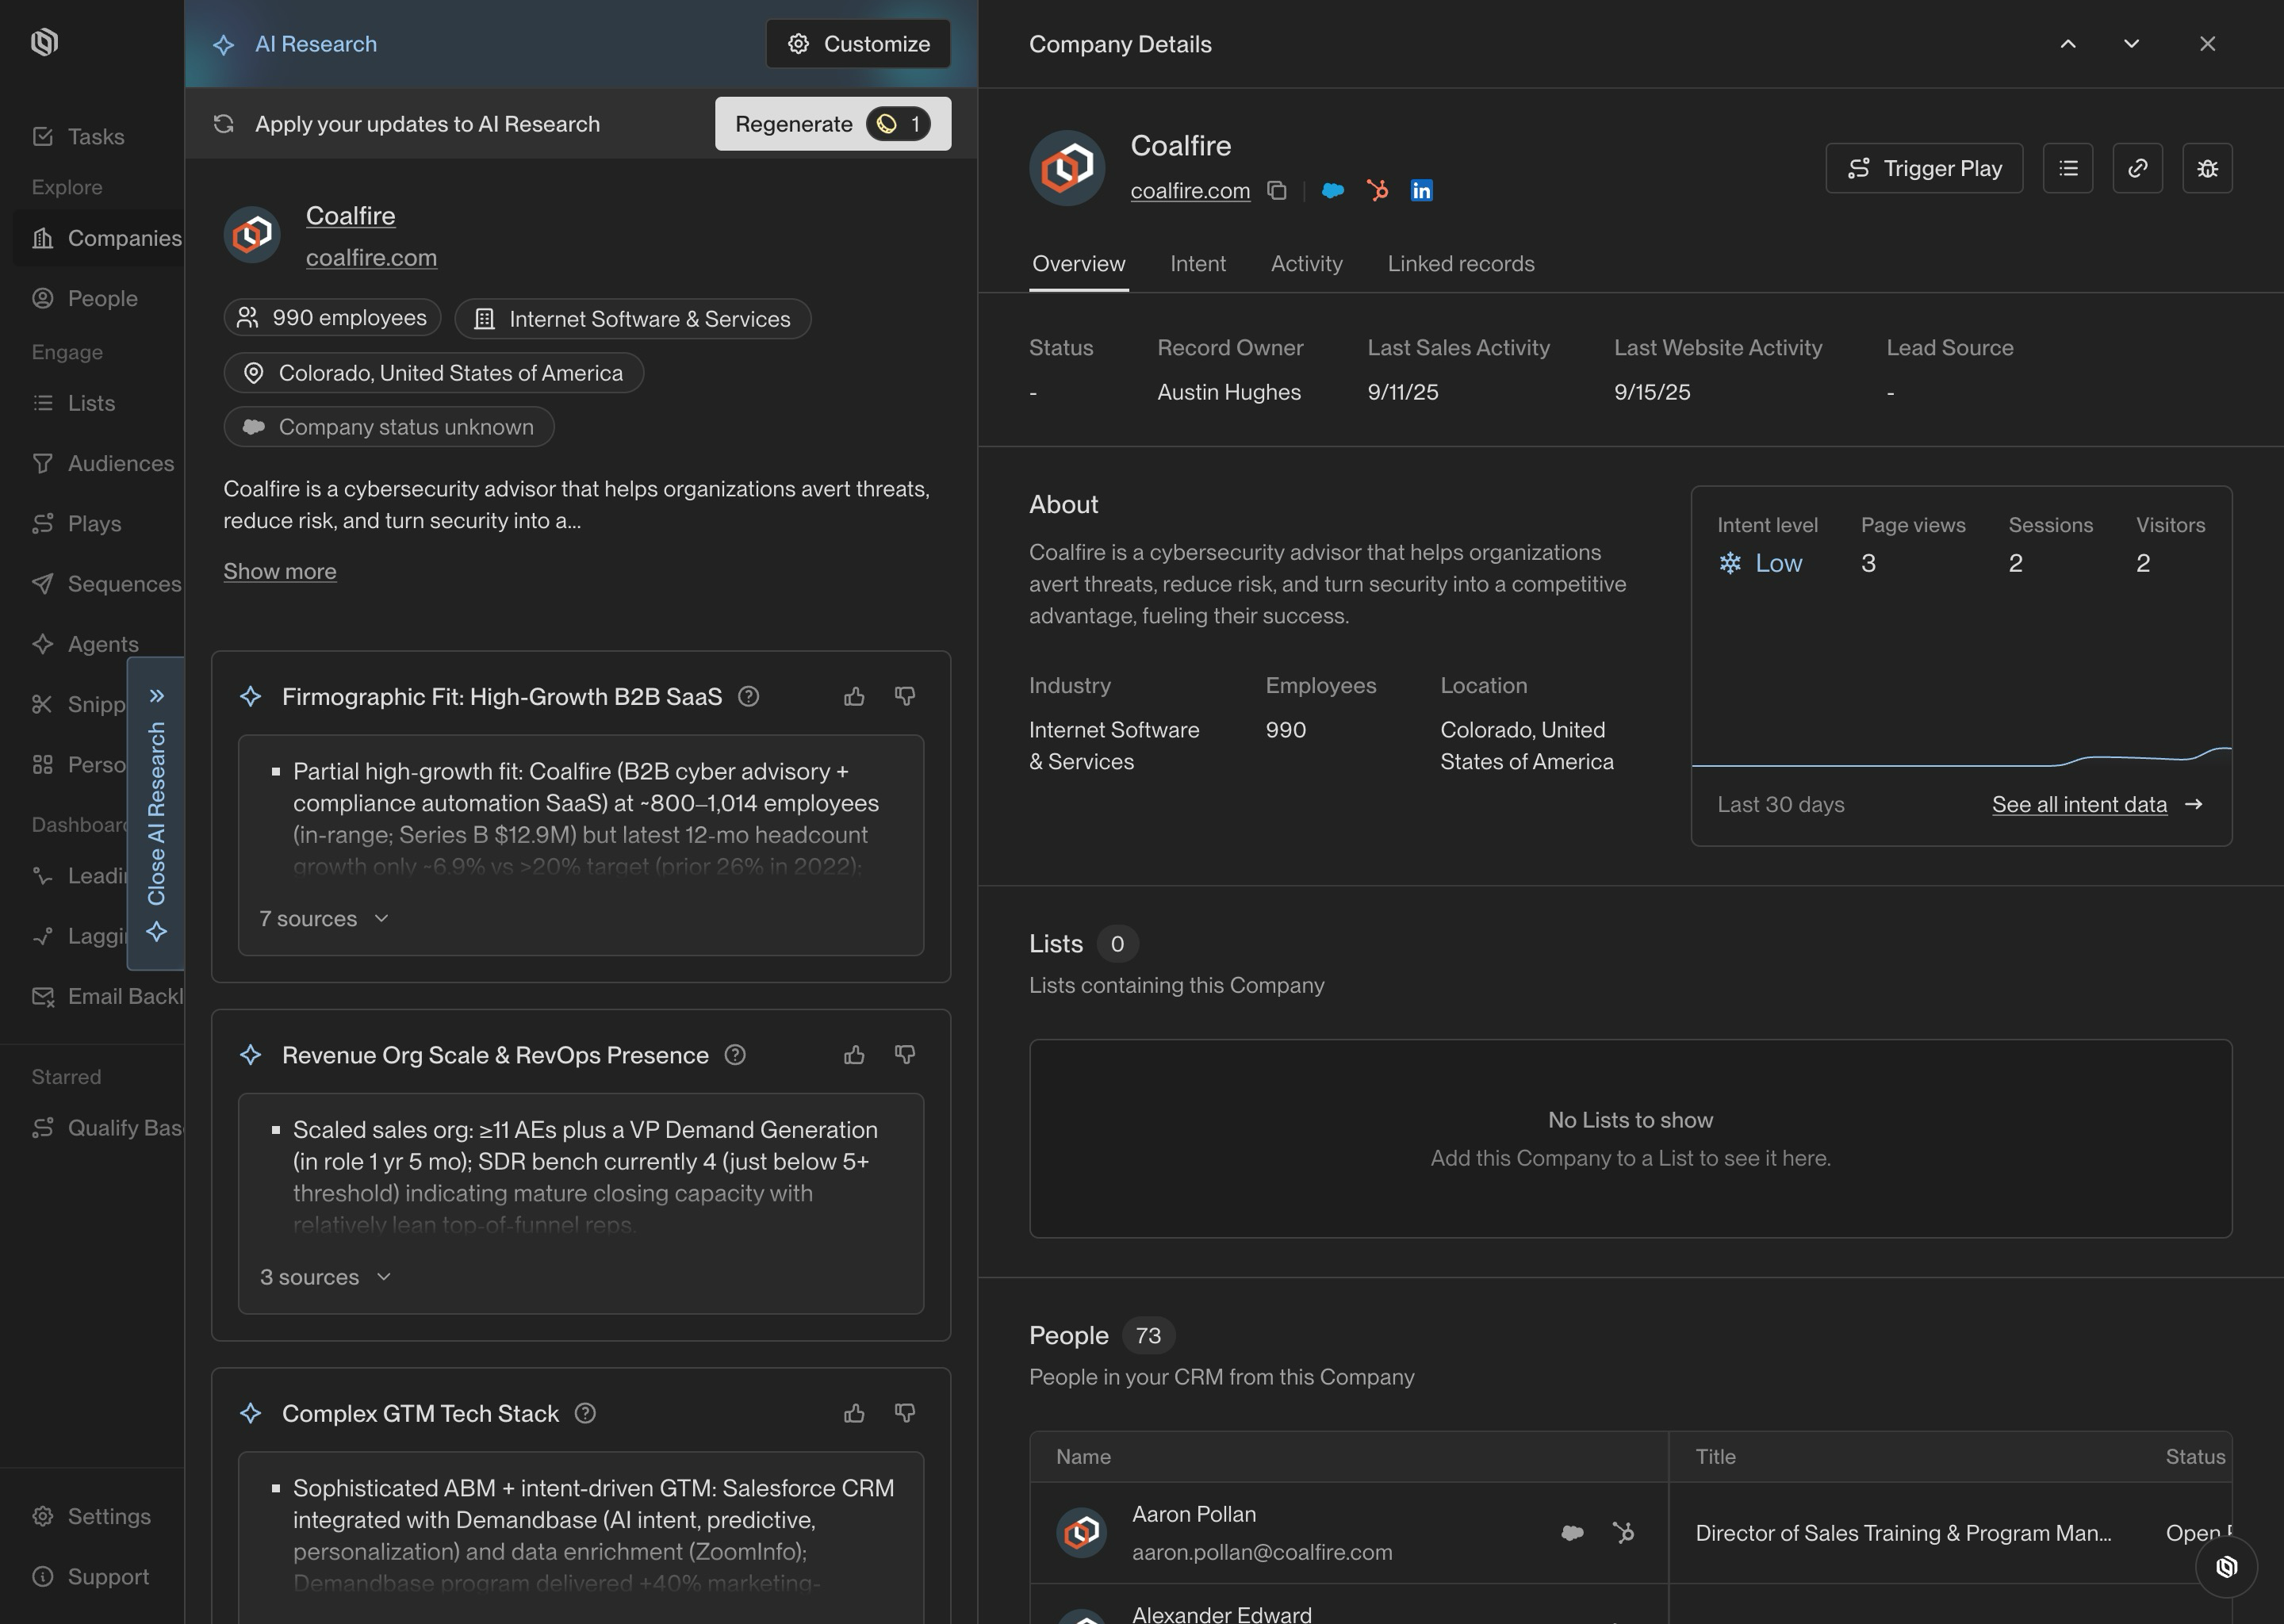This screenshot has height=1624, width=2284.
Task: Thumbs down Complex GTM Tech Stack card
Action: click(905, 1412)
